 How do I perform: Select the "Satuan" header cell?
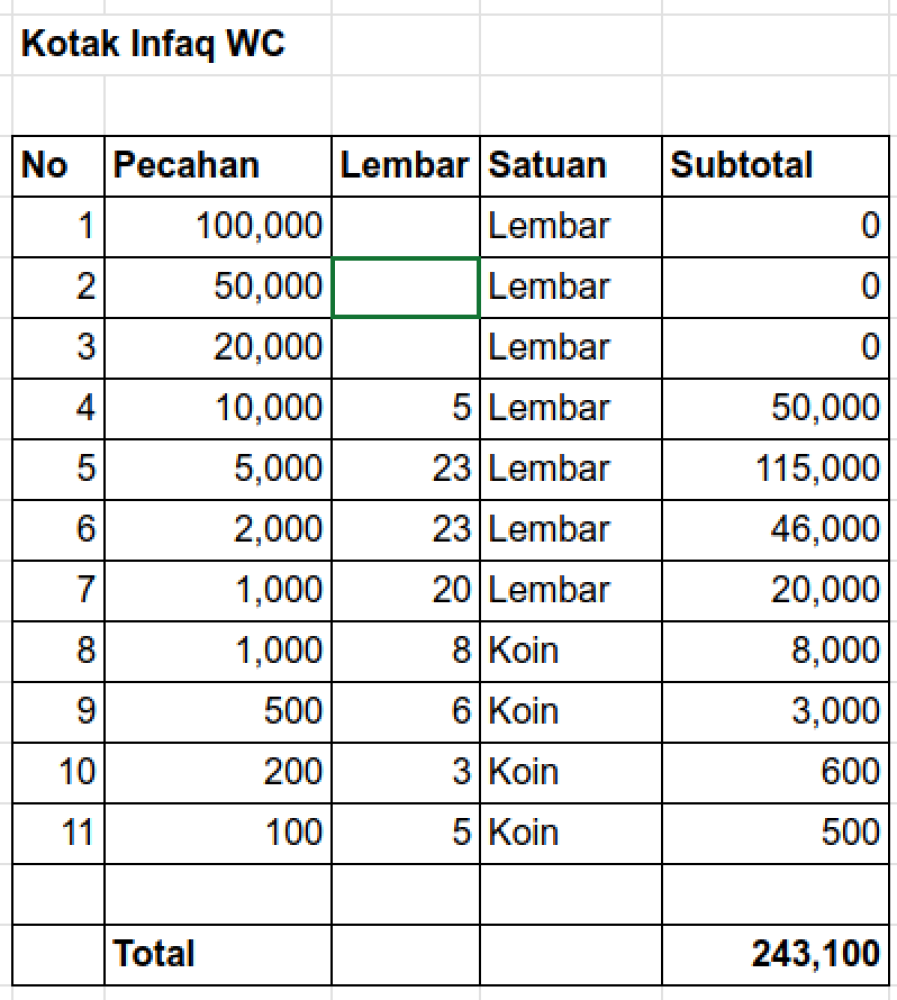click(570, 166)
